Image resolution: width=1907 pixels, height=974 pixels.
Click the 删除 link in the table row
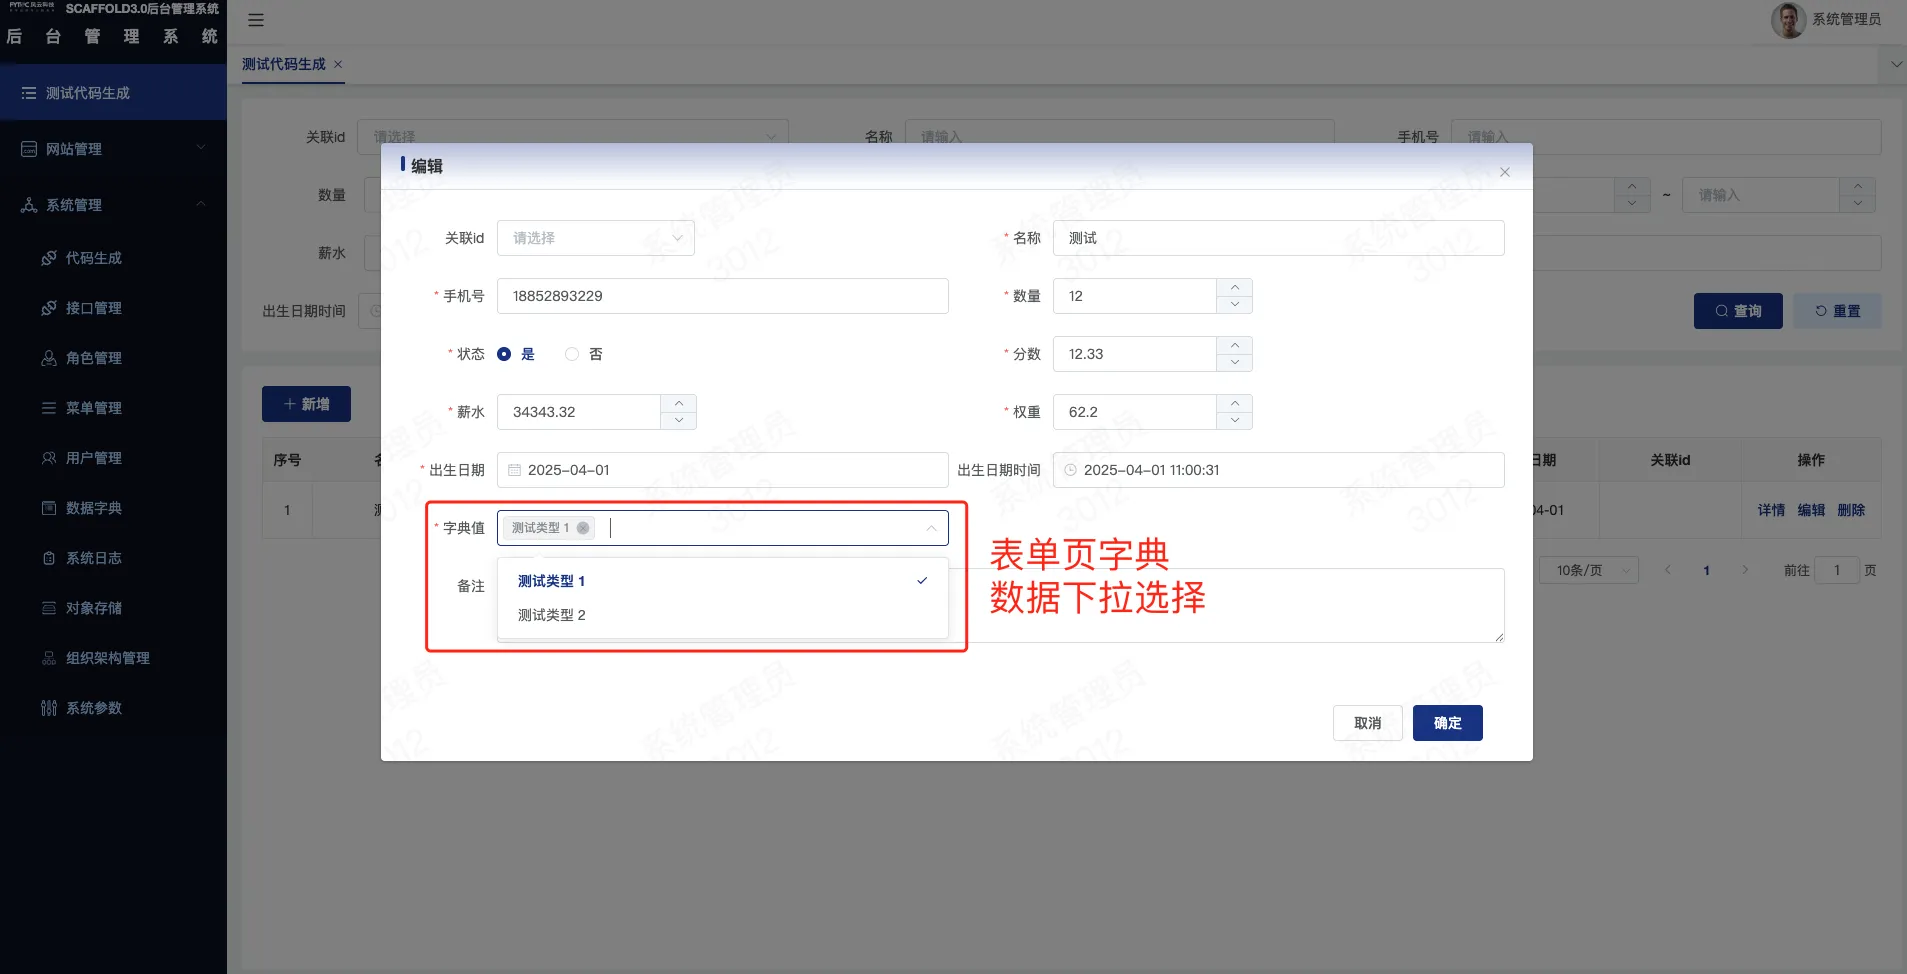point(1851,510)
